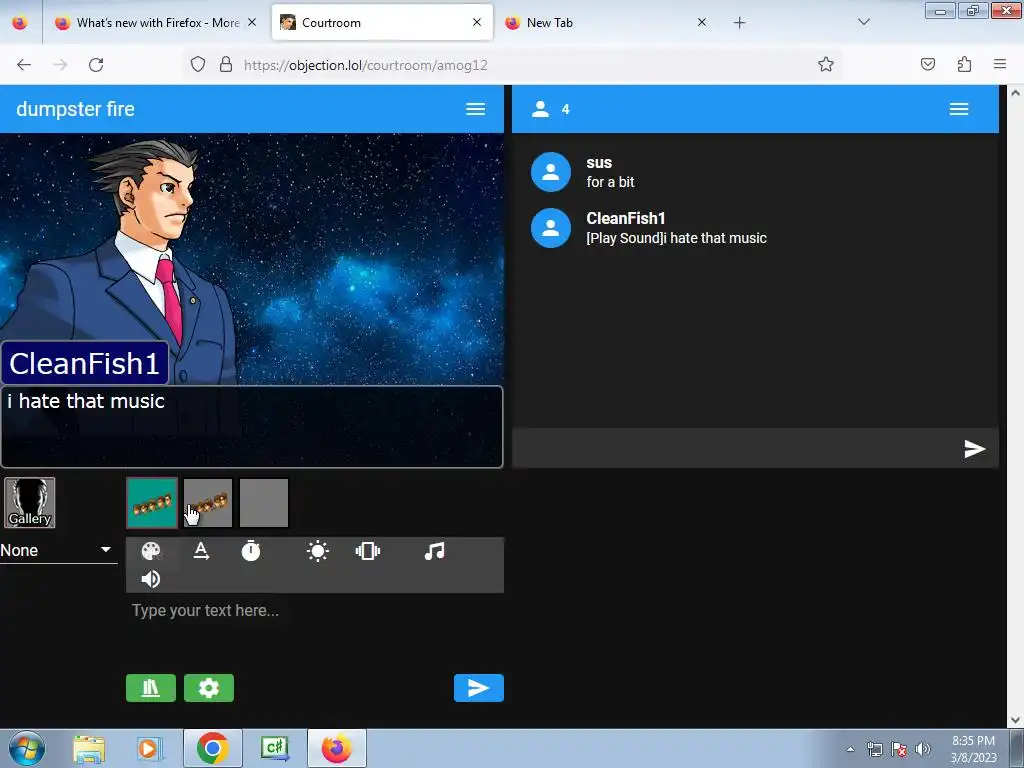Viewport: 1024px width, 768px height.
Task: Show hidden system tray icons
Action: pos(850,750)
